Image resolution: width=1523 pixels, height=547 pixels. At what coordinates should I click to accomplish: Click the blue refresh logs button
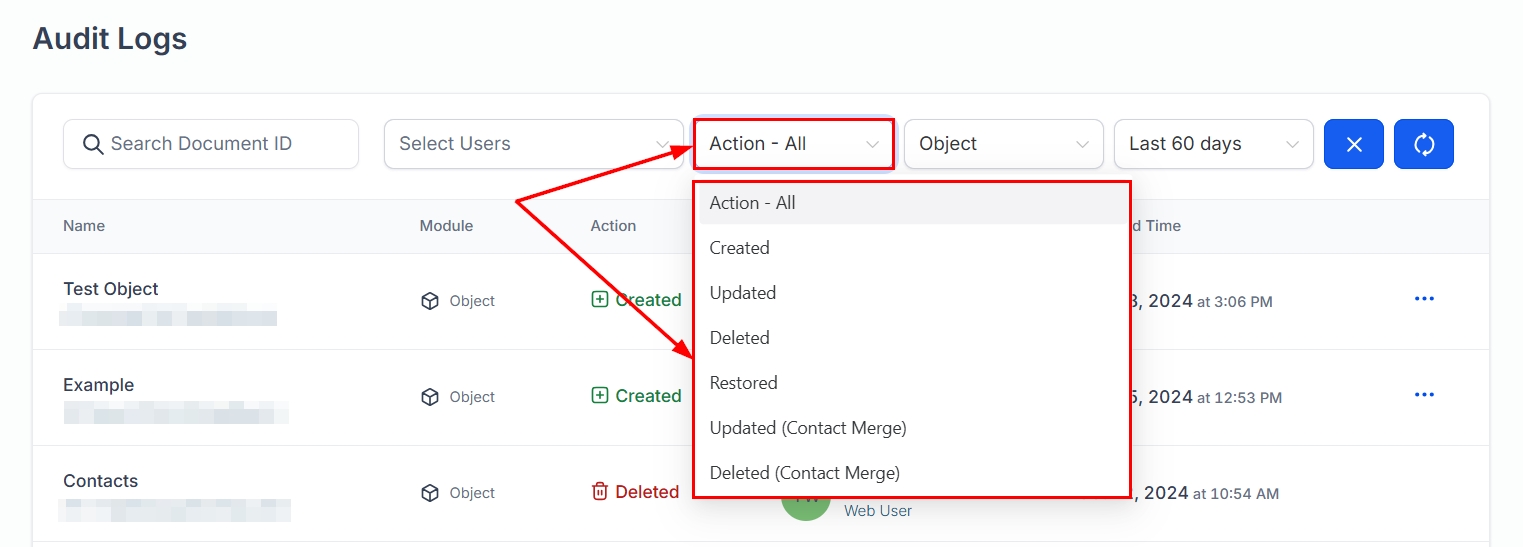[x=1423, y=144]
